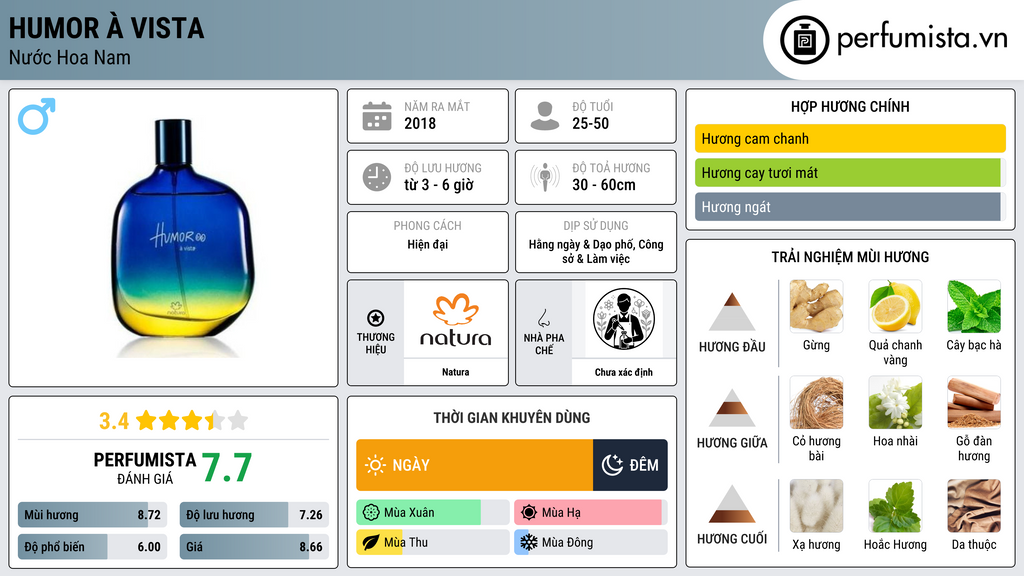The height and width of the screenshot is (576, 1024).
Task: Click the snowflake icon next to Mùa Đông
Action: (x=529, y=542)
